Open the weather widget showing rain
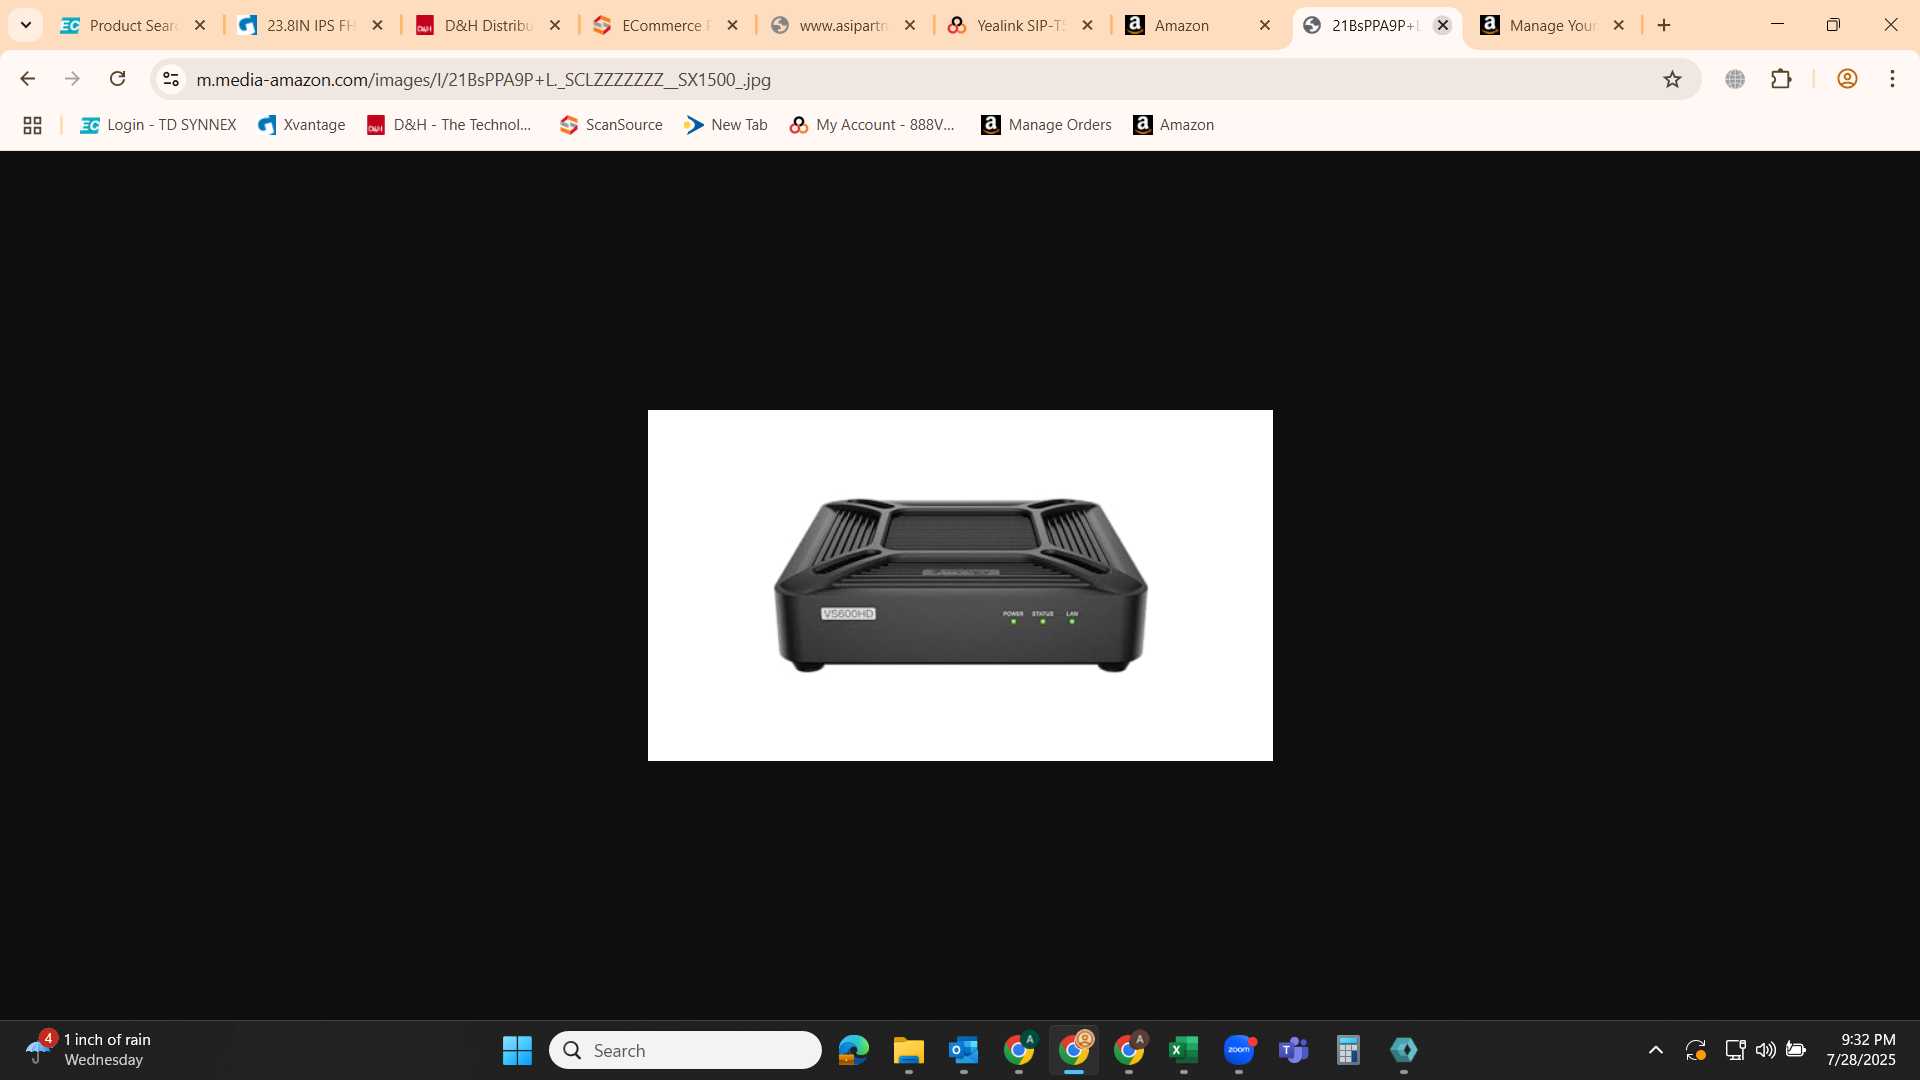Screen dimensions: 1920x1080 click(x=90, y=1050)
